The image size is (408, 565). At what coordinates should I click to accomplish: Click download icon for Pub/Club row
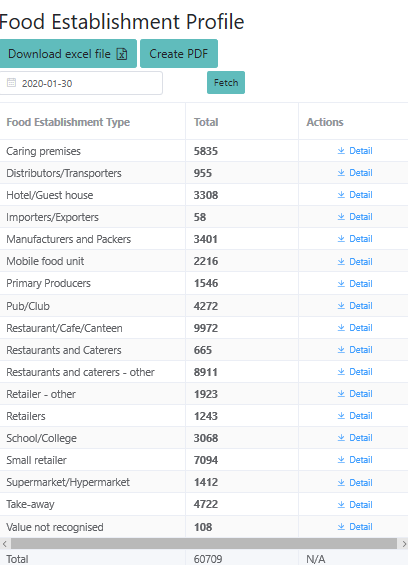(x=341, y=306)
